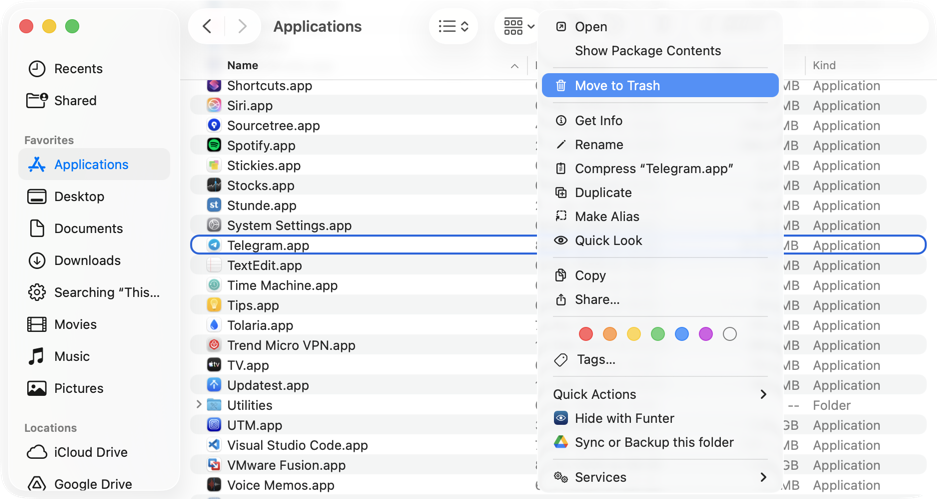The width and height of the screenshot is (937, 499).
Task: Open Tags... from the context menu
Action: pyautogui.click(x=660, y=359)
